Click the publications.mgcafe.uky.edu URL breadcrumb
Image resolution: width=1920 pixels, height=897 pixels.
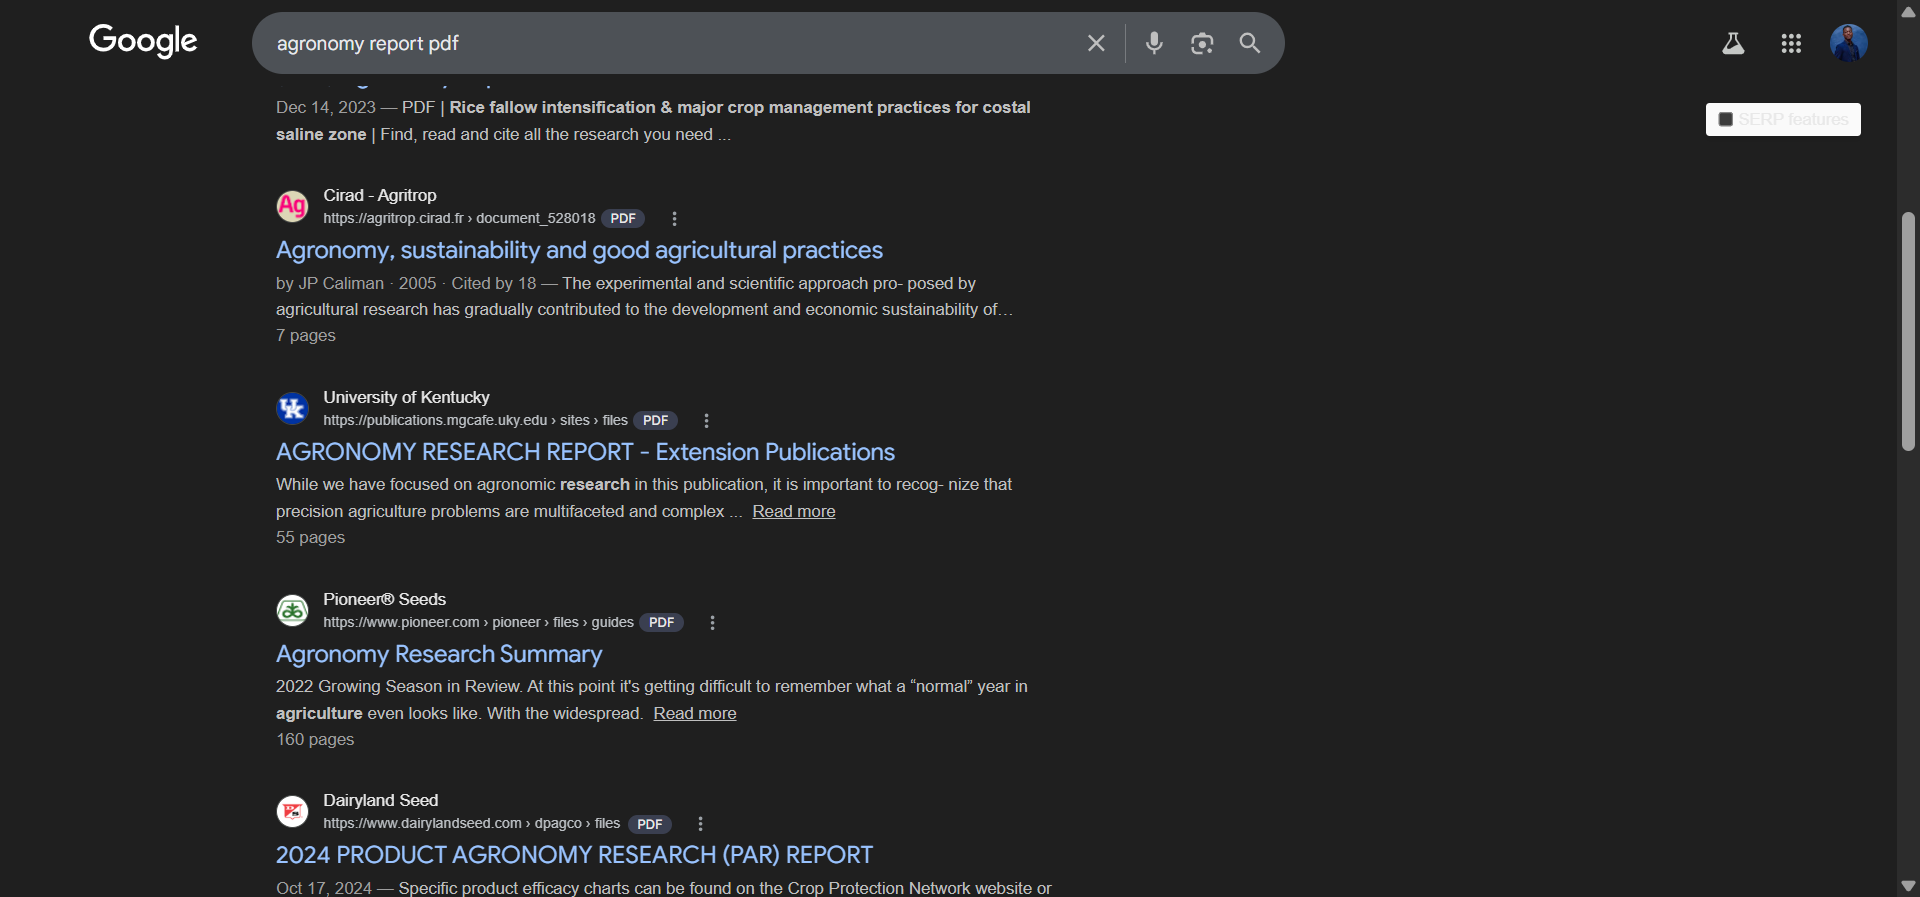(475, 420)
